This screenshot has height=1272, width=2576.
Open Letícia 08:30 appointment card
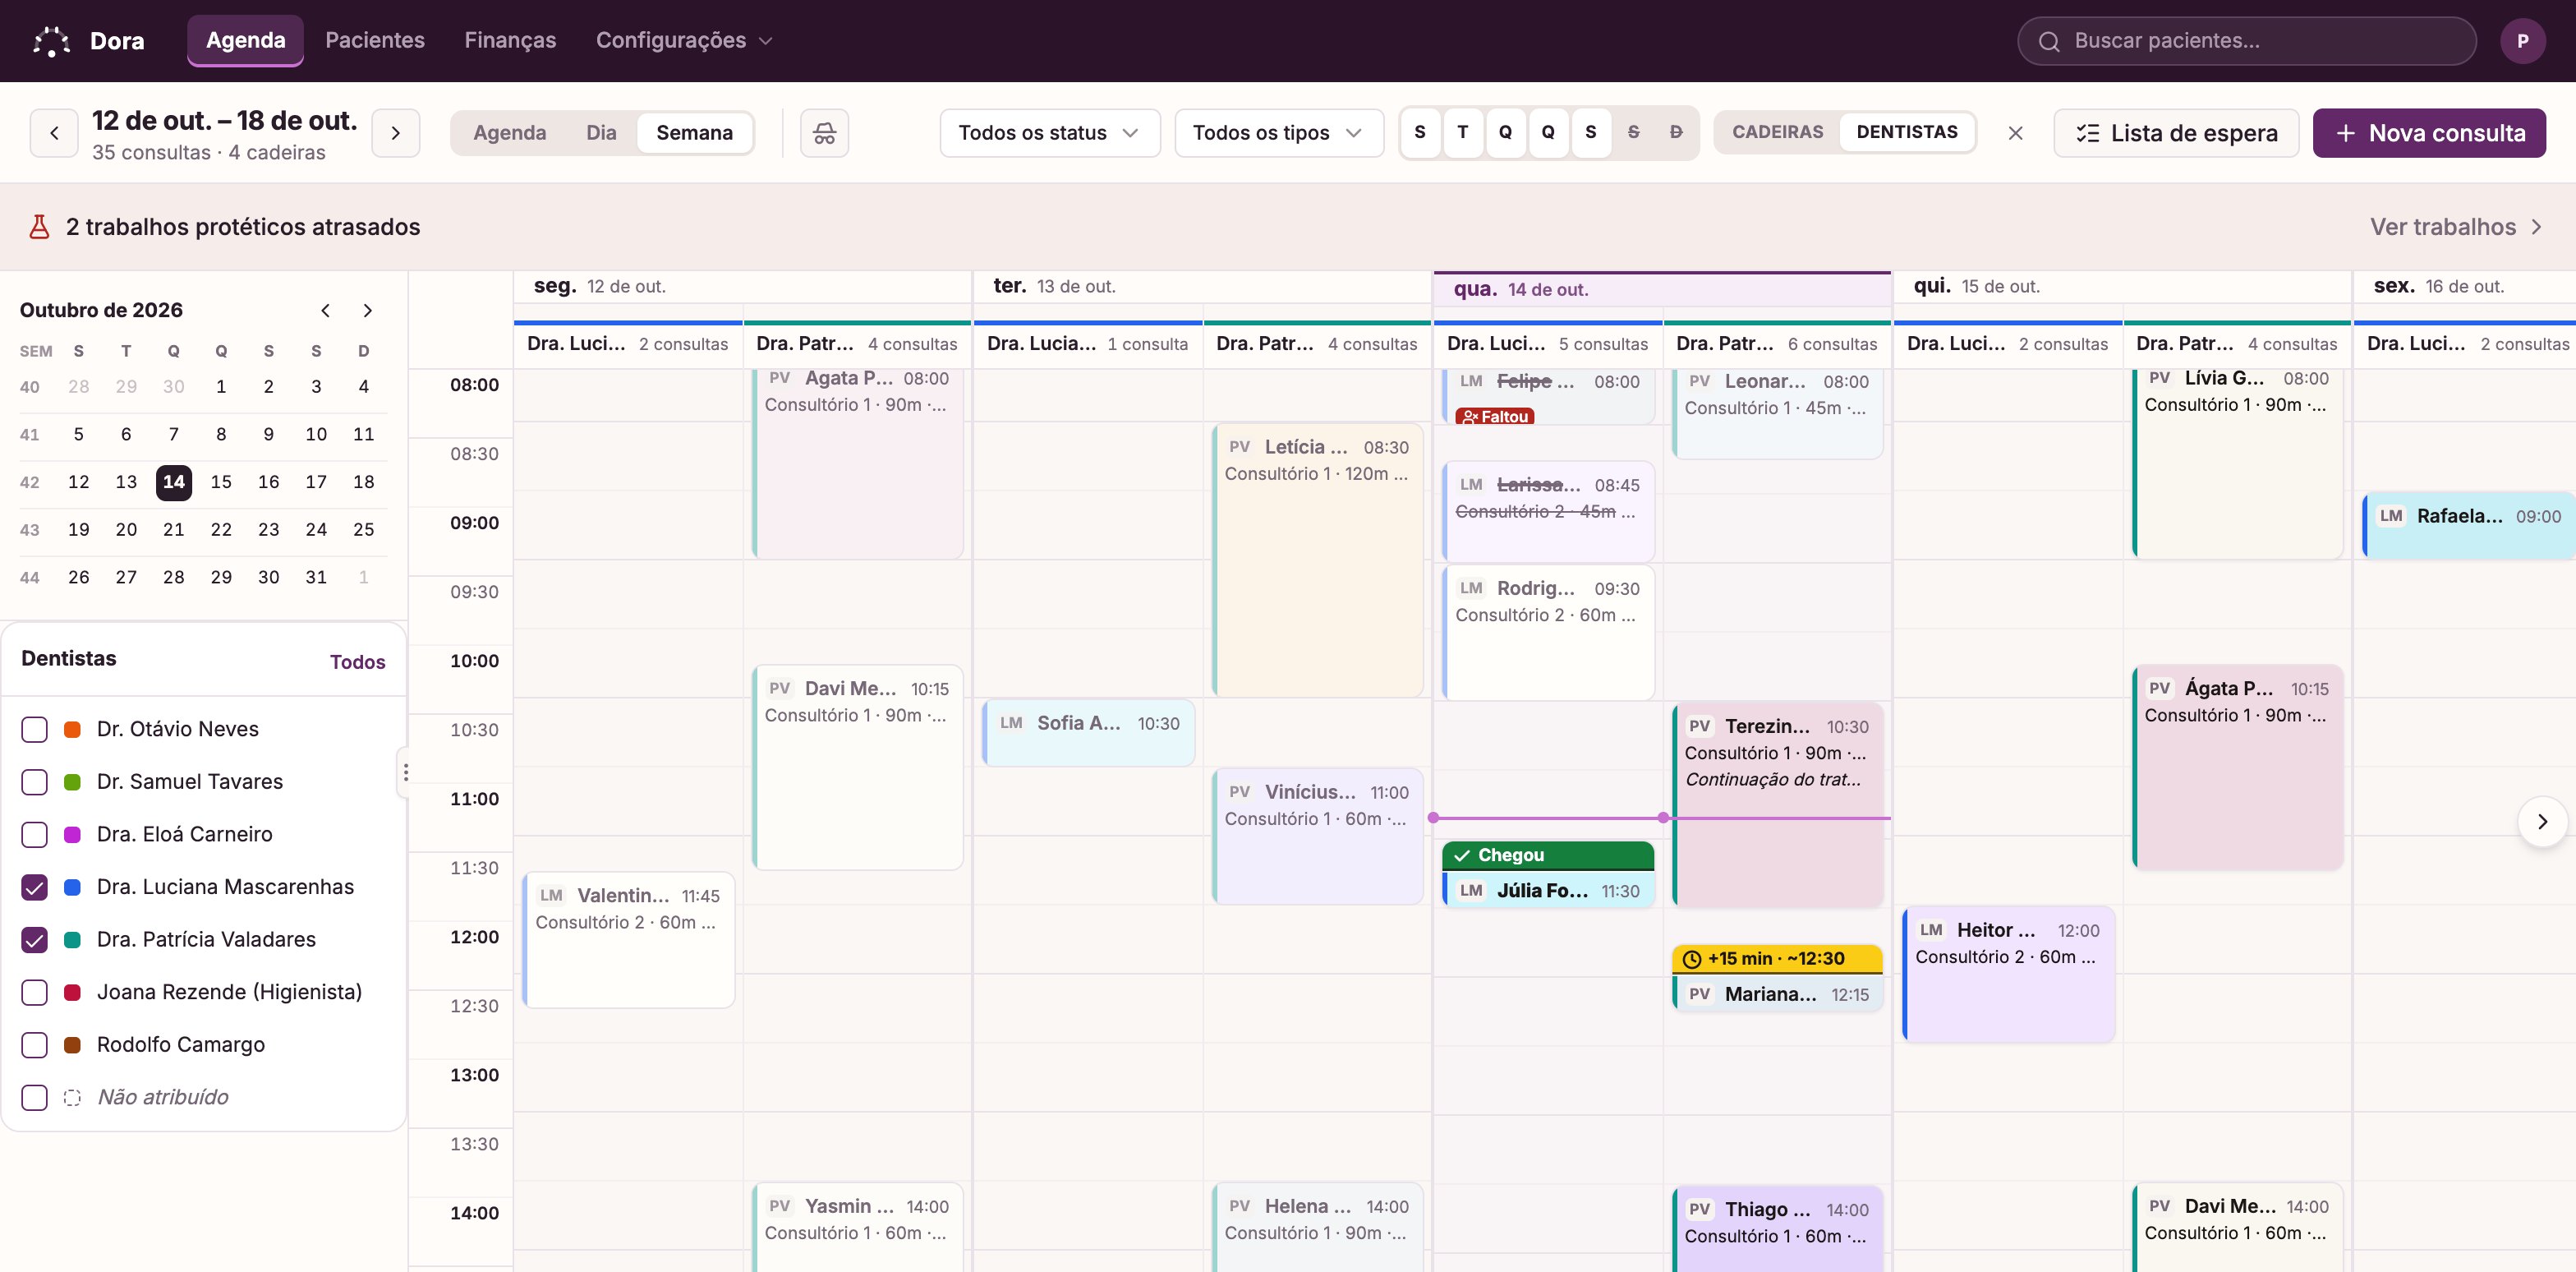(x=1317, y=560)
